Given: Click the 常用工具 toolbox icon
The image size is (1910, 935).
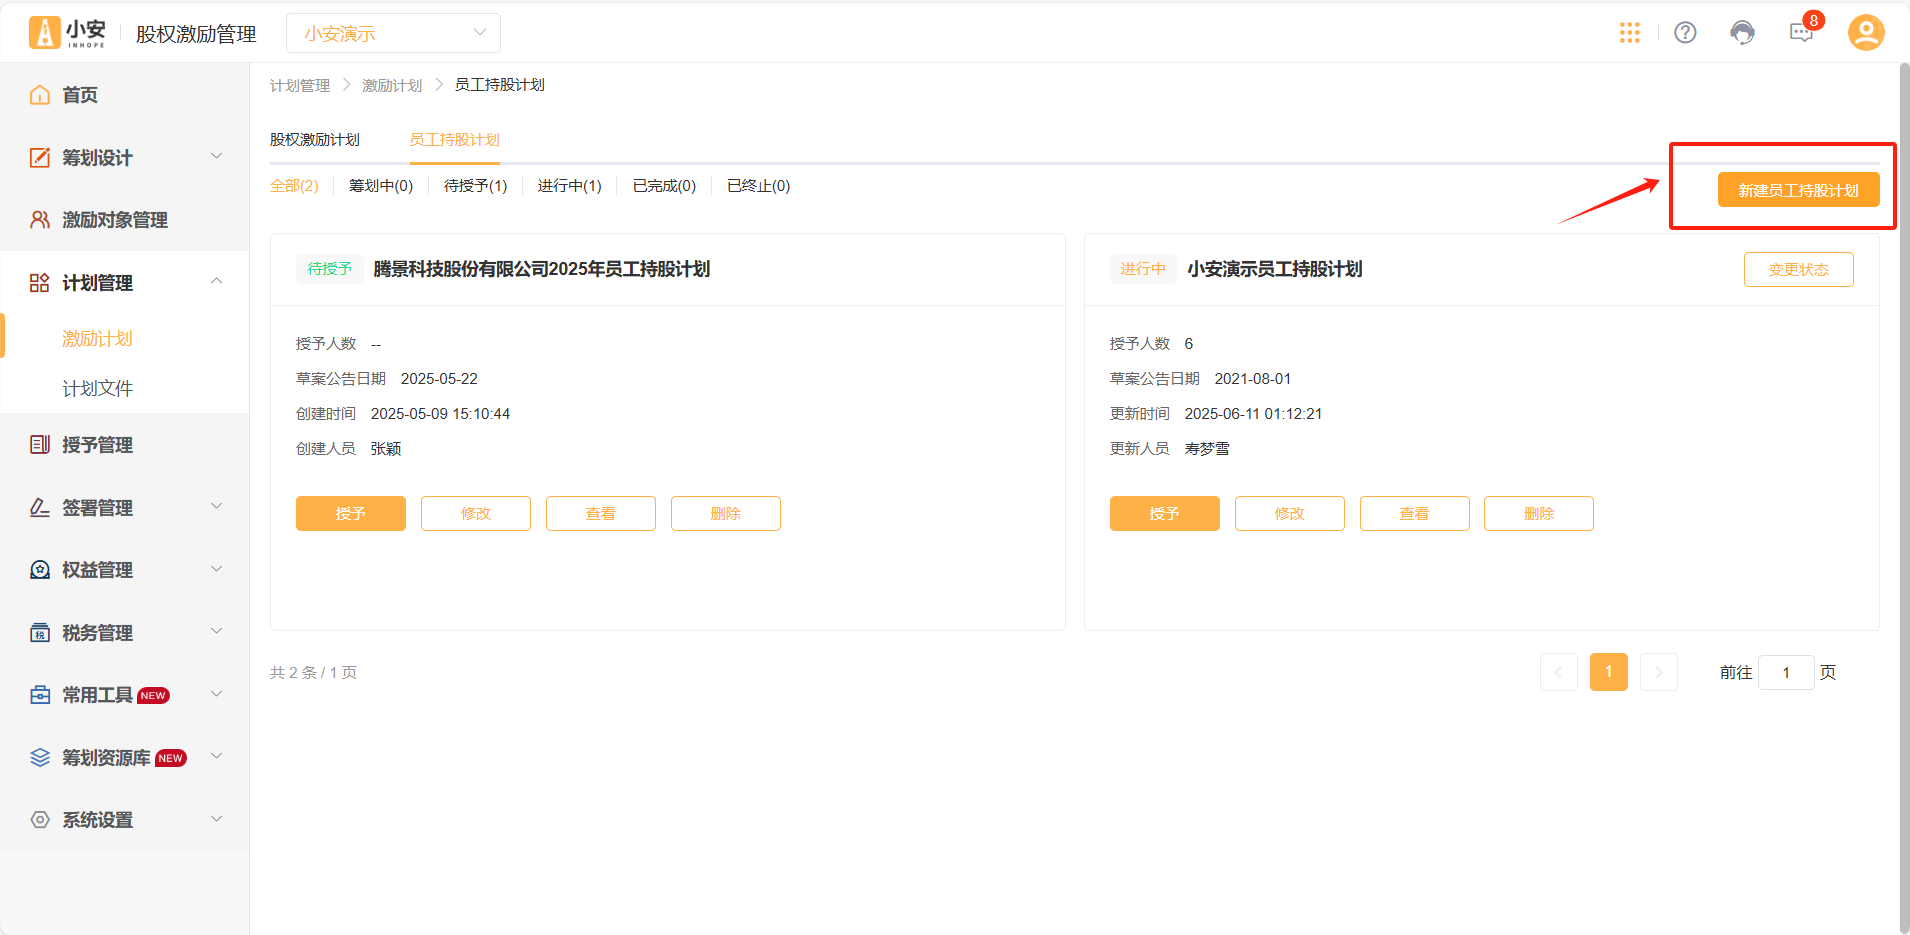Looking at the screenshot, I should [40, 695].
